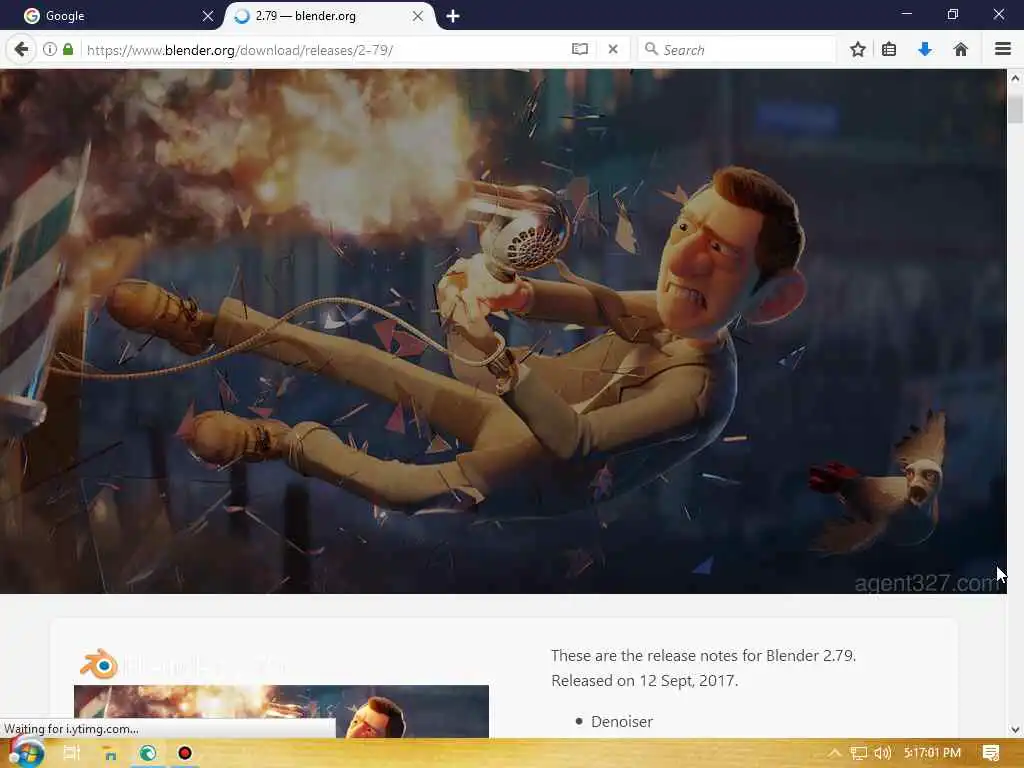The height and width of the screenshot is (768, 1024).
Task: Stop loading the page with the X button
Action: [613, 50]
